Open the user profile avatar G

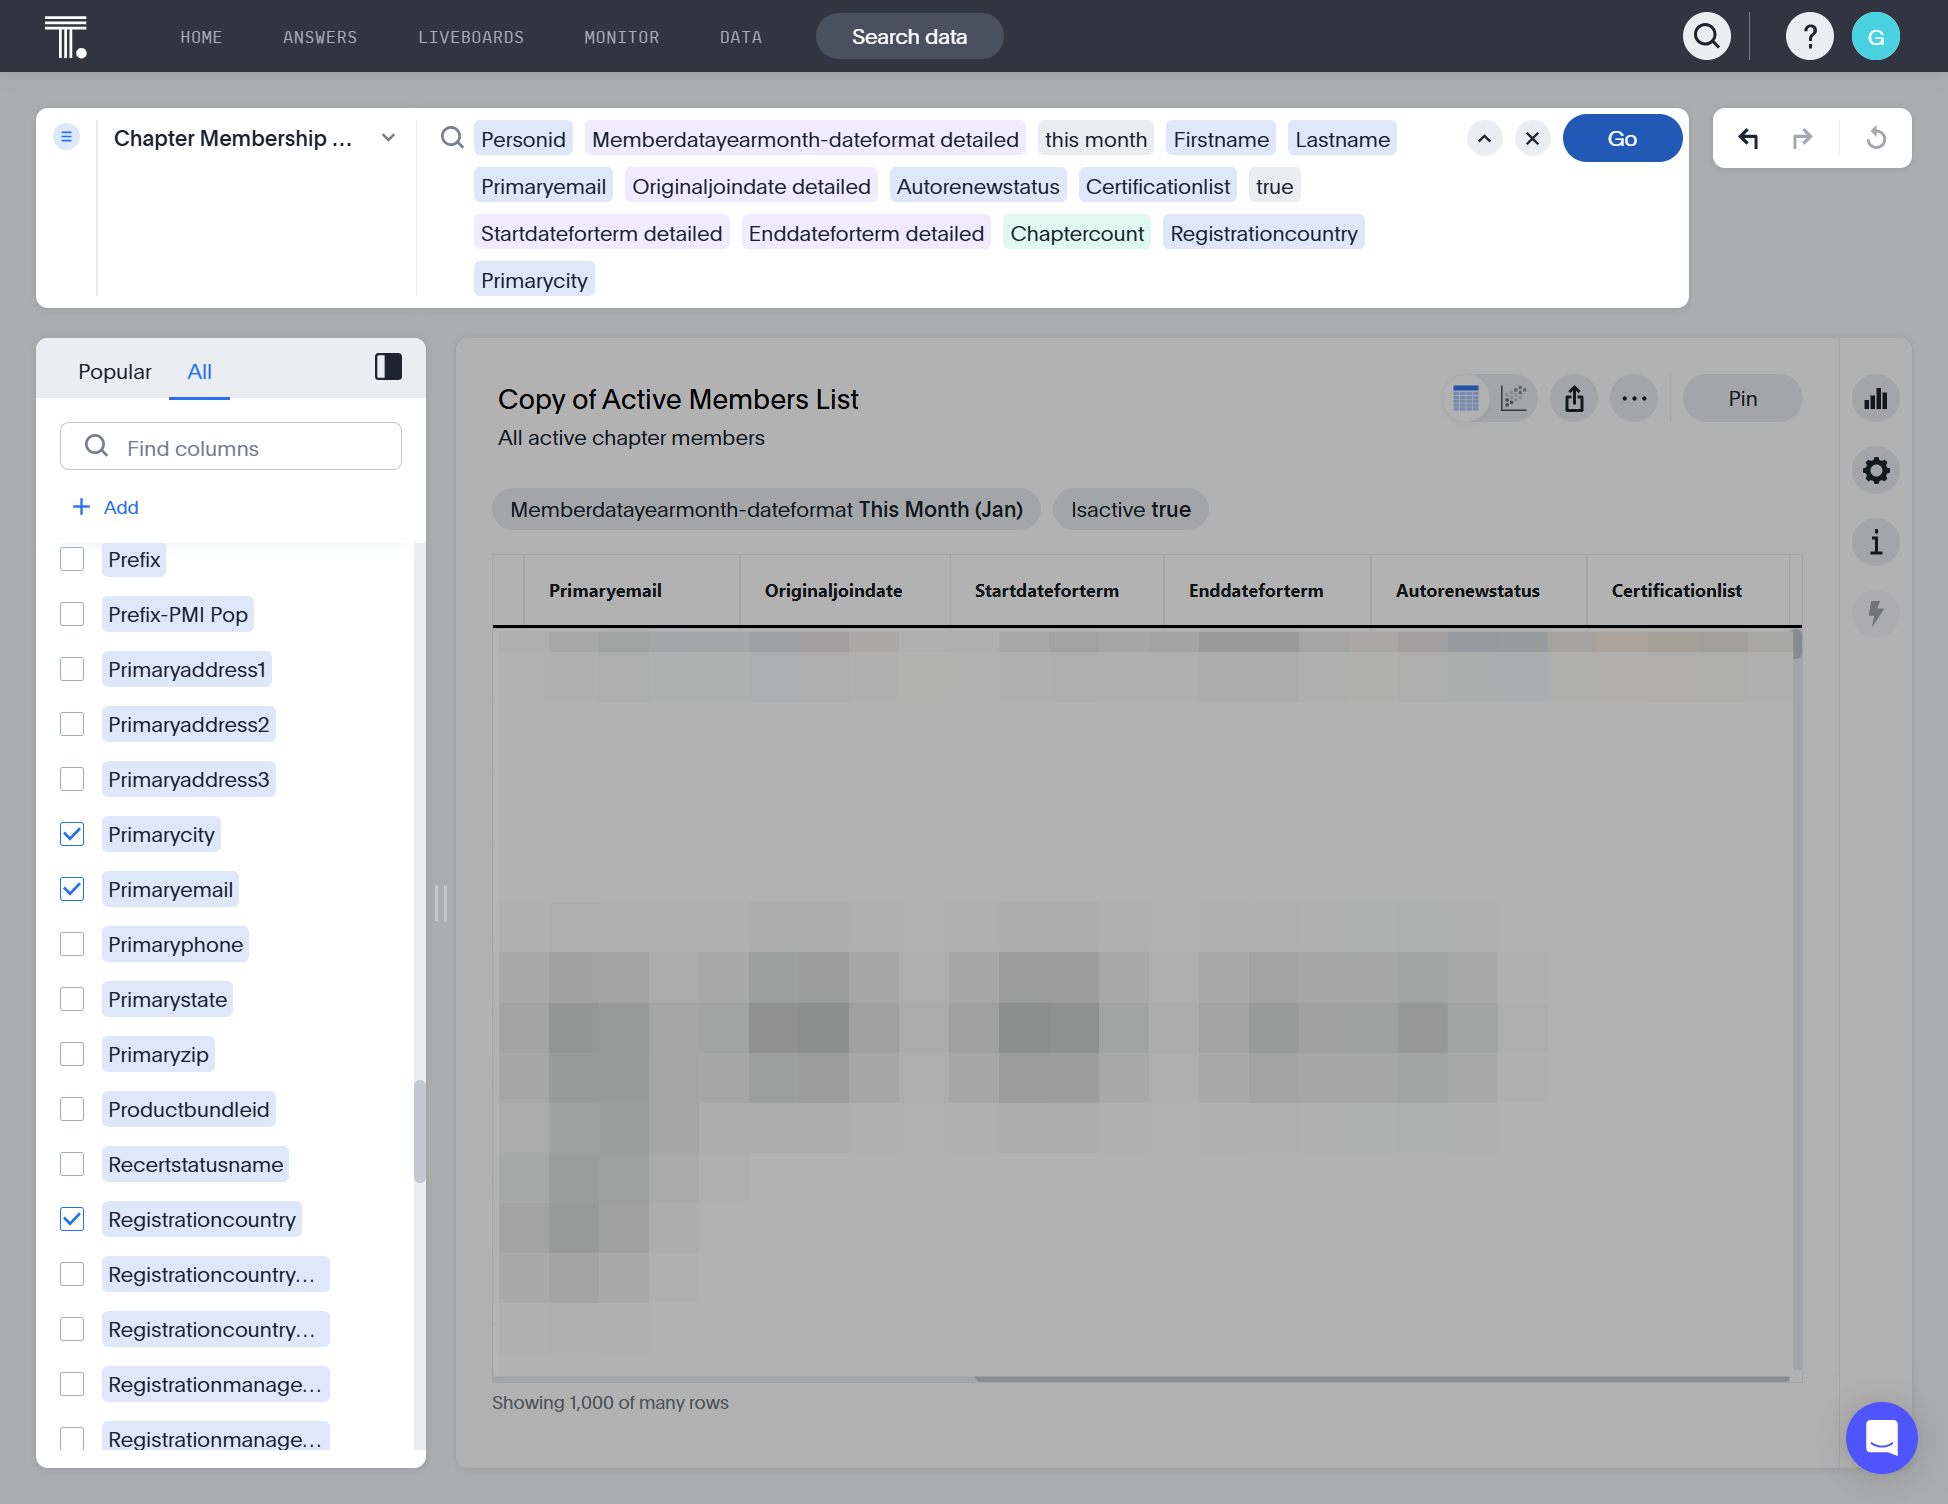1876,37
